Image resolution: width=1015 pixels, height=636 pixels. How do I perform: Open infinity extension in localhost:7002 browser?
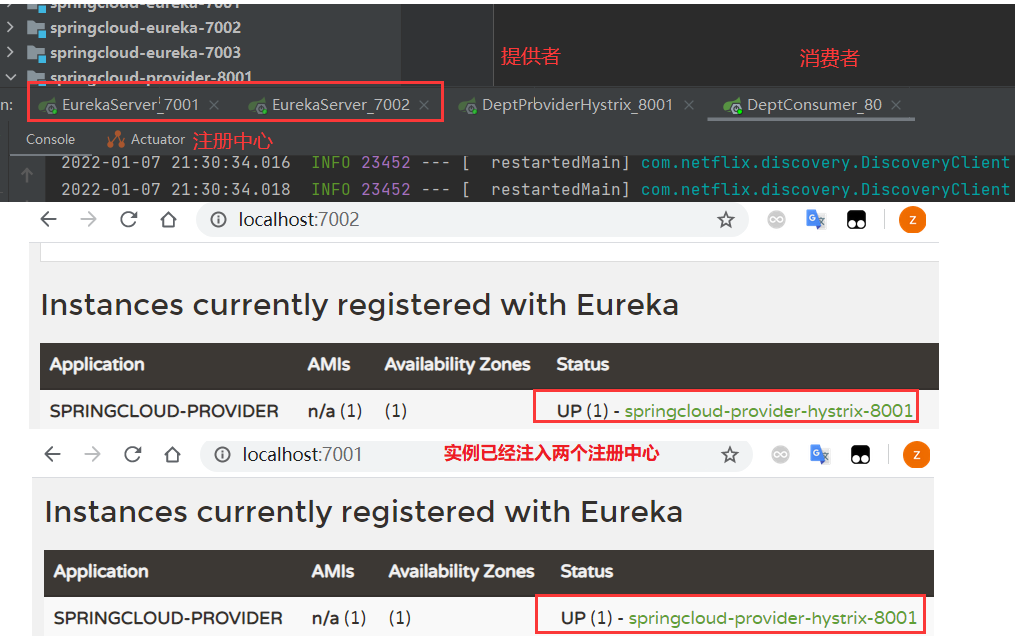coord(776,220)
